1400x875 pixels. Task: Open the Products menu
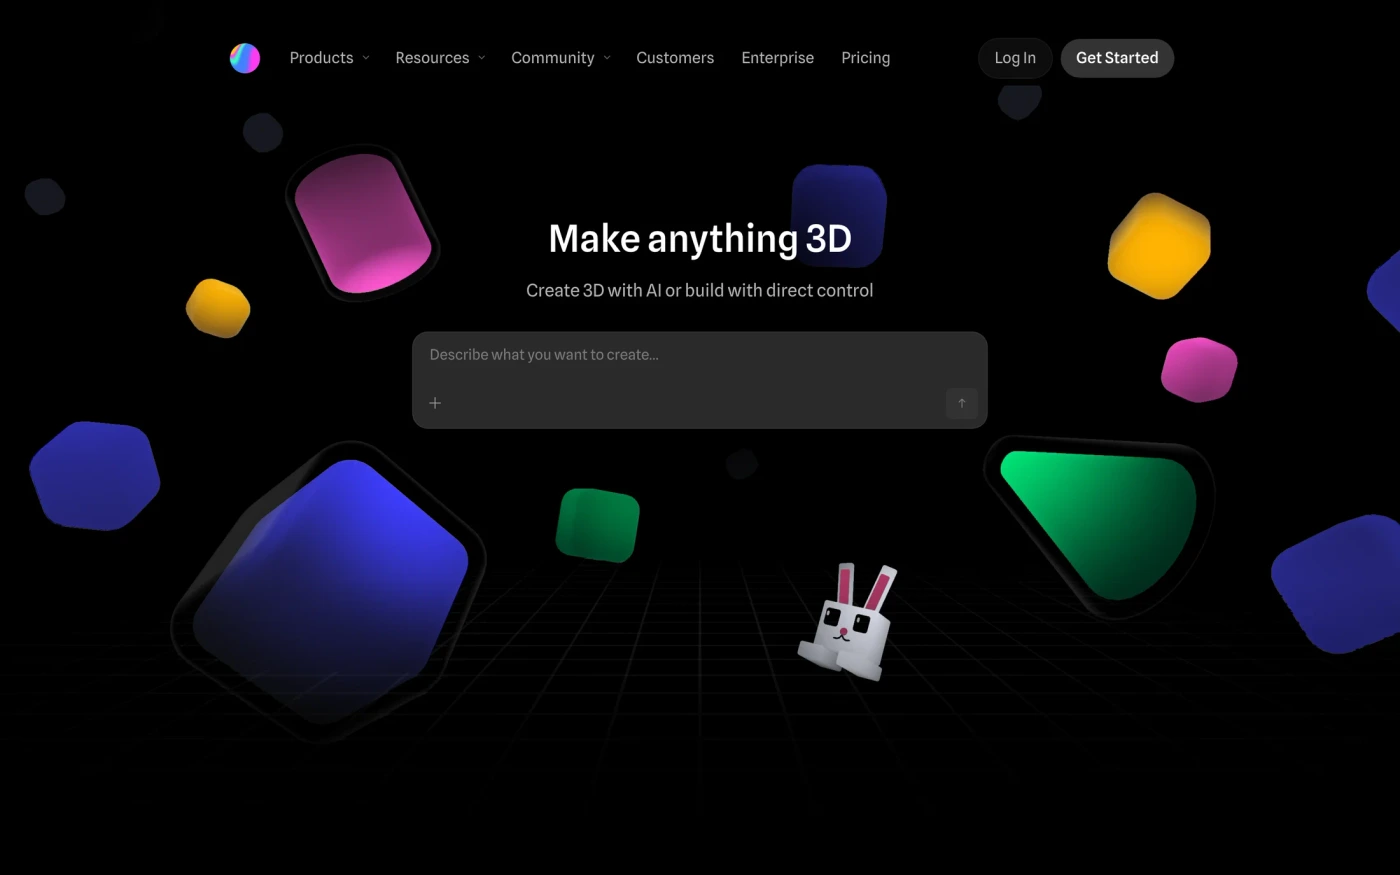tap(321, 58)
